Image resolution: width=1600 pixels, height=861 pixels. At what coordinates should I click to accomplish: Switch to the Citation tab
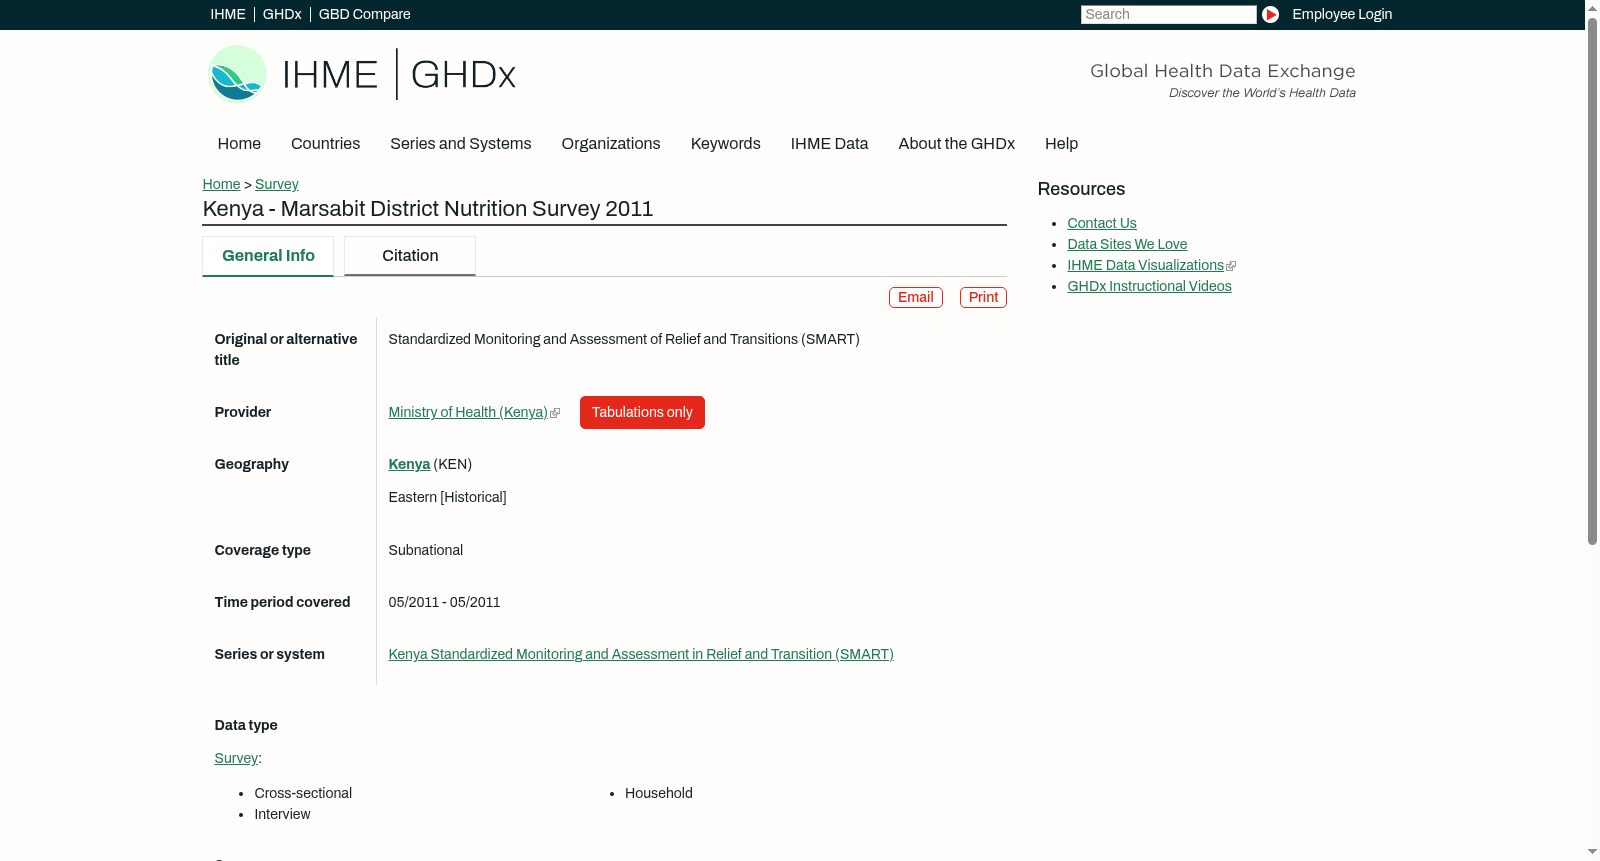pyautogui.click(x=410, y=256)
